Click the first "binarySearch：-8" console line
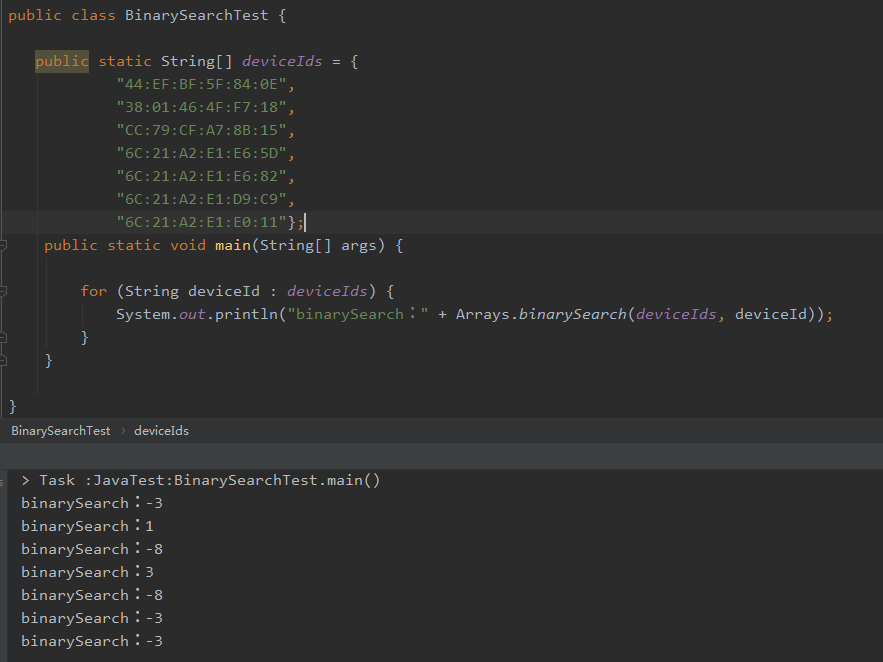The width and height of the screenshot is (883, 662). click(92, 549)
